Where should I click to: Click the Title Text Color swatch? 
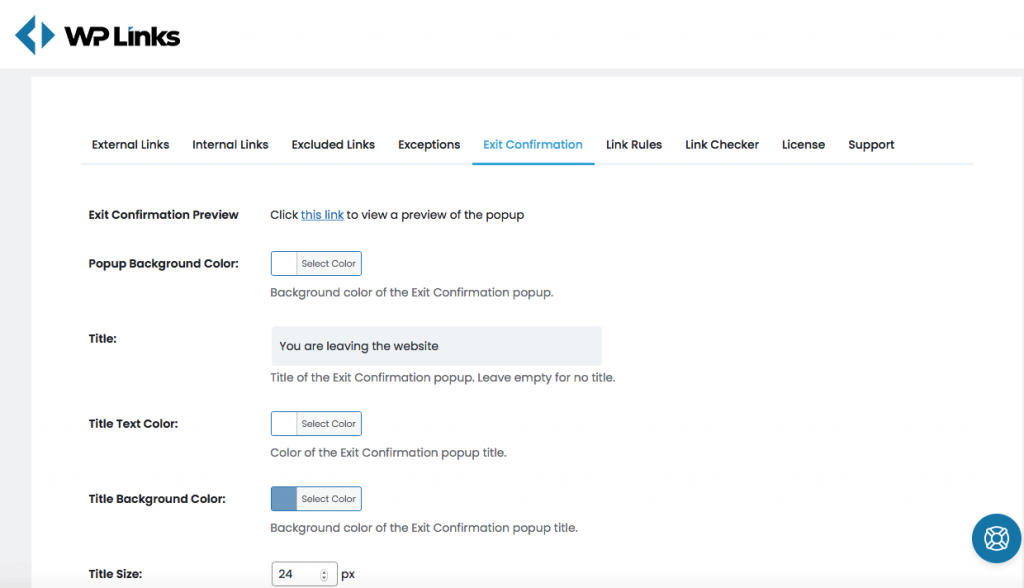pyautogui.click(x=284, y=423)
